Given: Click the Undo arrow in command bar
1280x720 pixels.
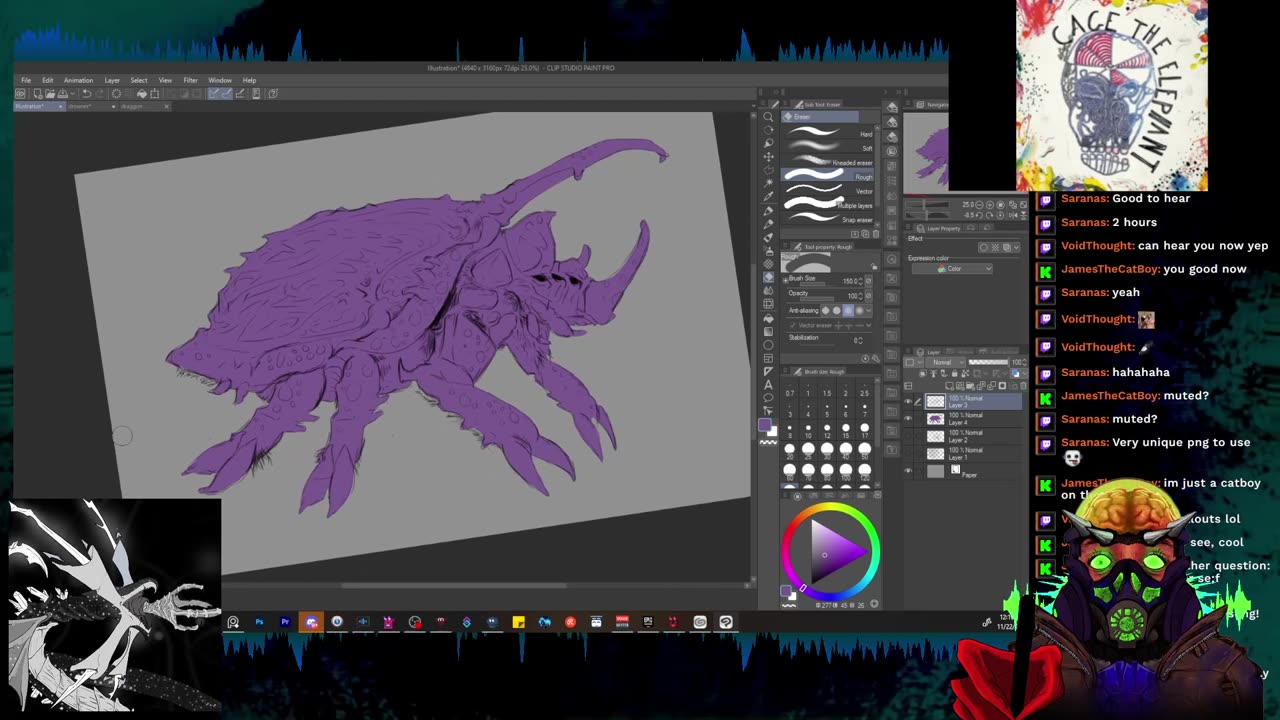Looking at the screenshot, I should pyautogui.click(x=86, y=94).
